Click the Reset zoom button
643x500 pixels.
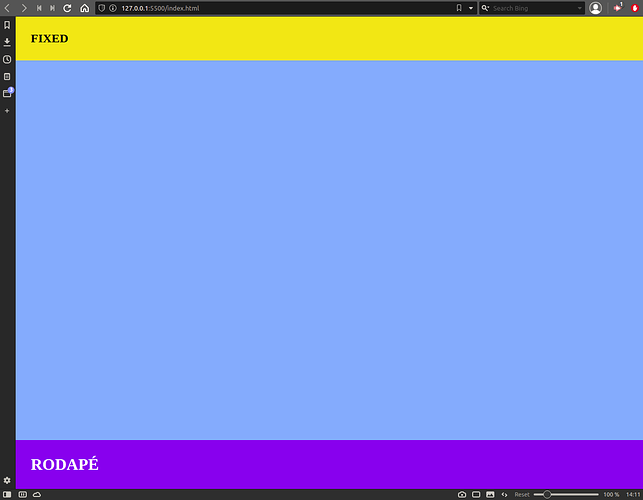(522, 495)
